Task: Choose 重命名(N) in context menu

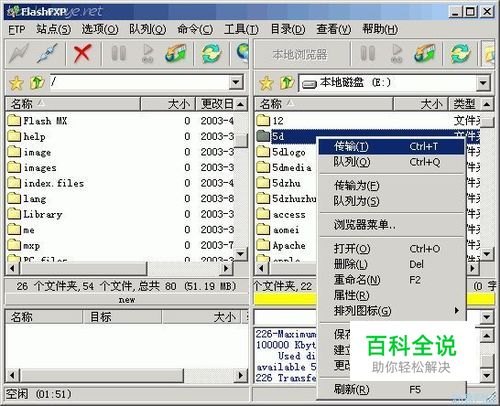Action: pos(392,279)
